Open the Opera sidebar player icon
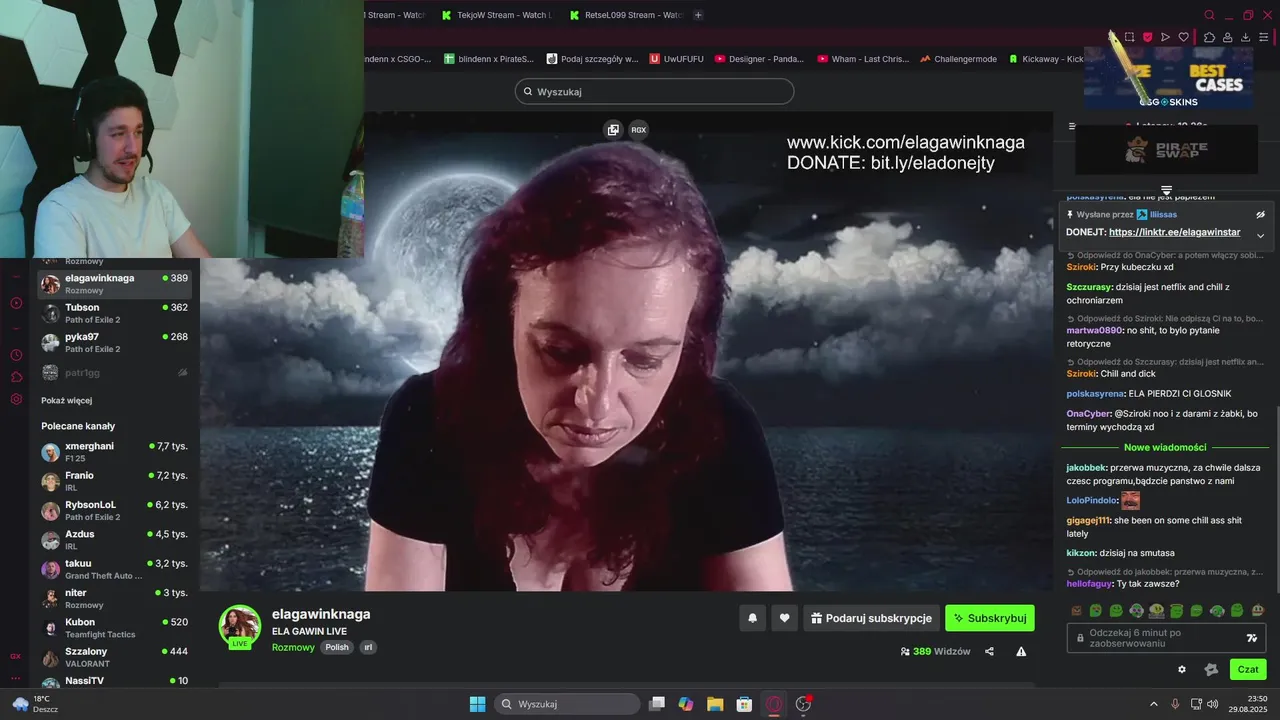The width and height of the screenshot is (1280, 720). tap(16, 303)
